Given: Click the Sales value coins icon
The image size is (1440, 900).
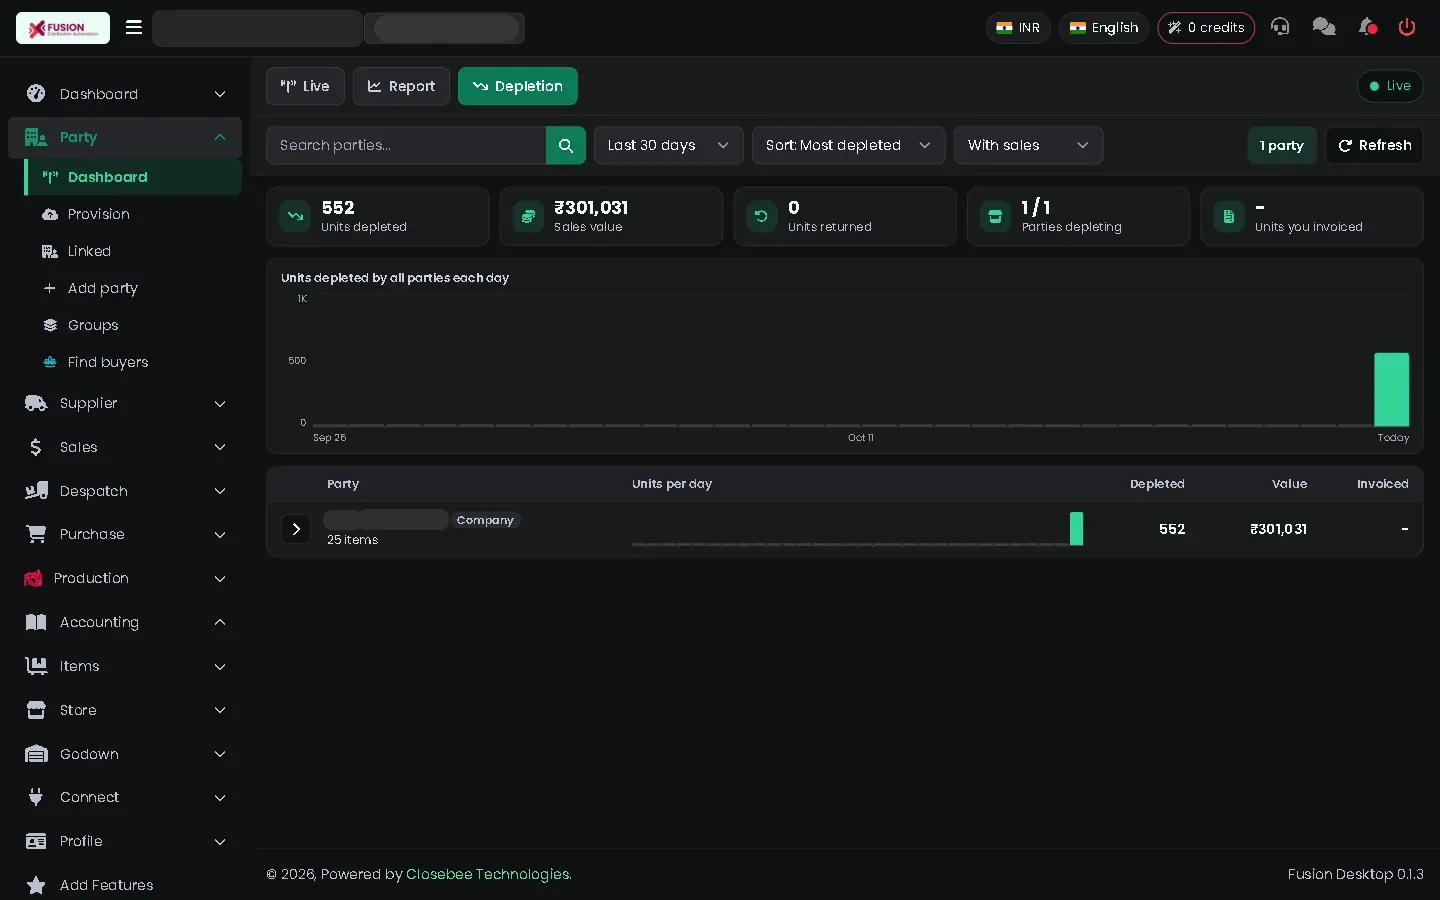Looking at the screenshot, I should pyautogui.click(x=528, y=216).
